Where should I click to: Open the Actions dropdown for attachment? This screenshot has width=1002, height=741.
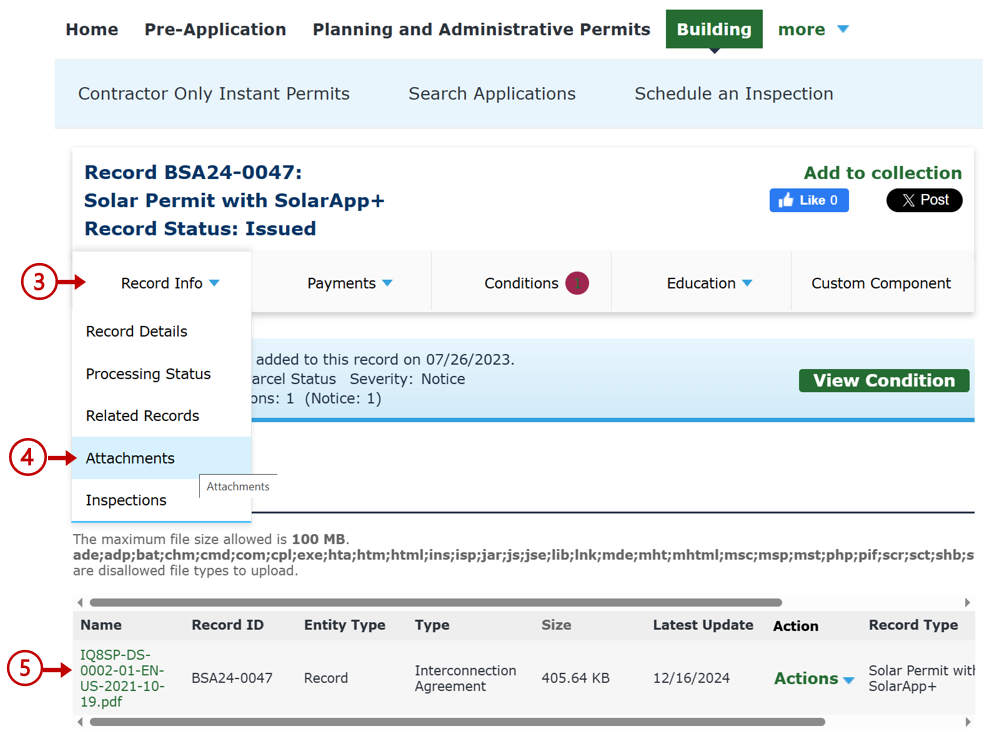click(813, 678)
